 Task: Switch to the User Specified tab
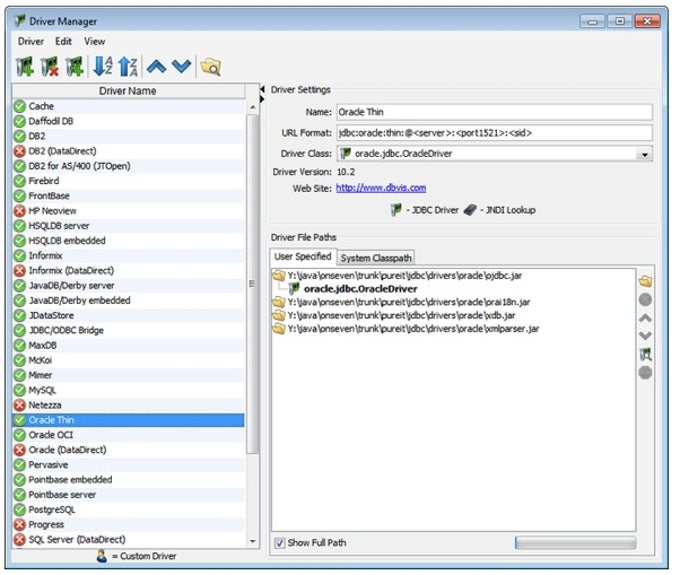click(x=303, y=256)
